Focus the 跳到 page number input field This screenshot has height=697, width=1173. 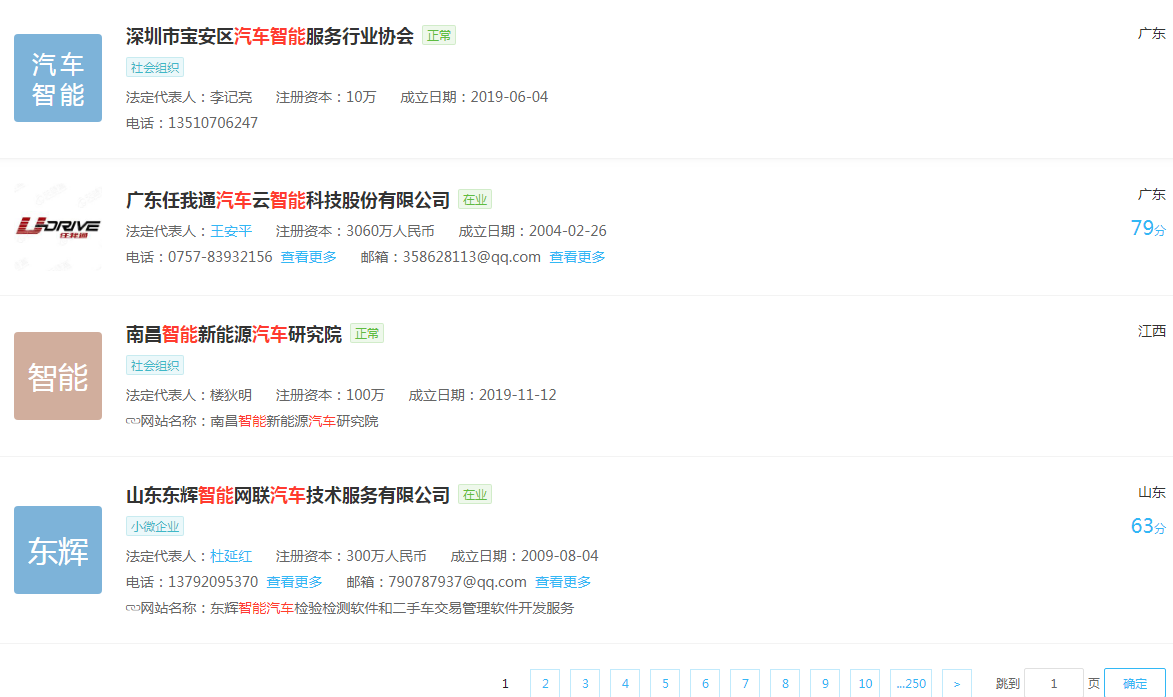[x=1053, y=684]
